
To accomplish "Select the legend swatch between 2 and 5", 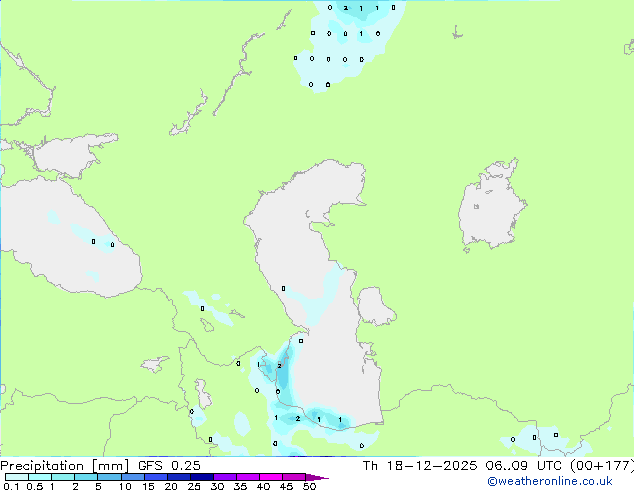I will (x=86, y=477).
